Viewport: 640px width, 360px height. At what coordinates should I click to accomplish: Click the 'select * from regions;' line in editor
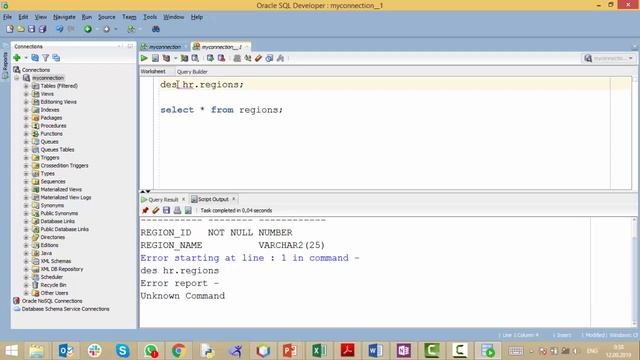click(222, 110)
